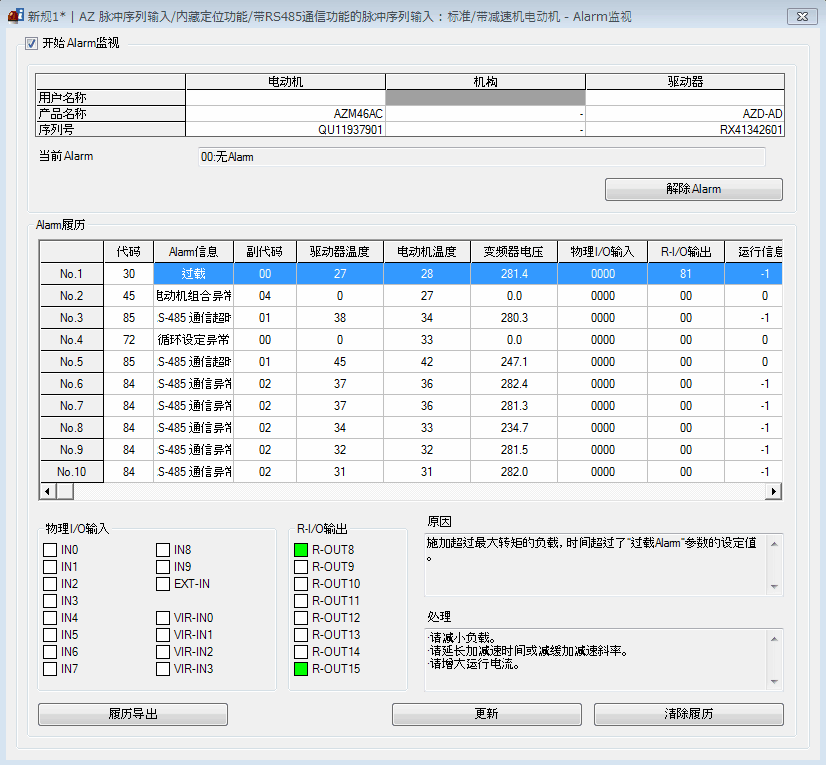Click the green R-OUT15 indicator

pos(301,669)
